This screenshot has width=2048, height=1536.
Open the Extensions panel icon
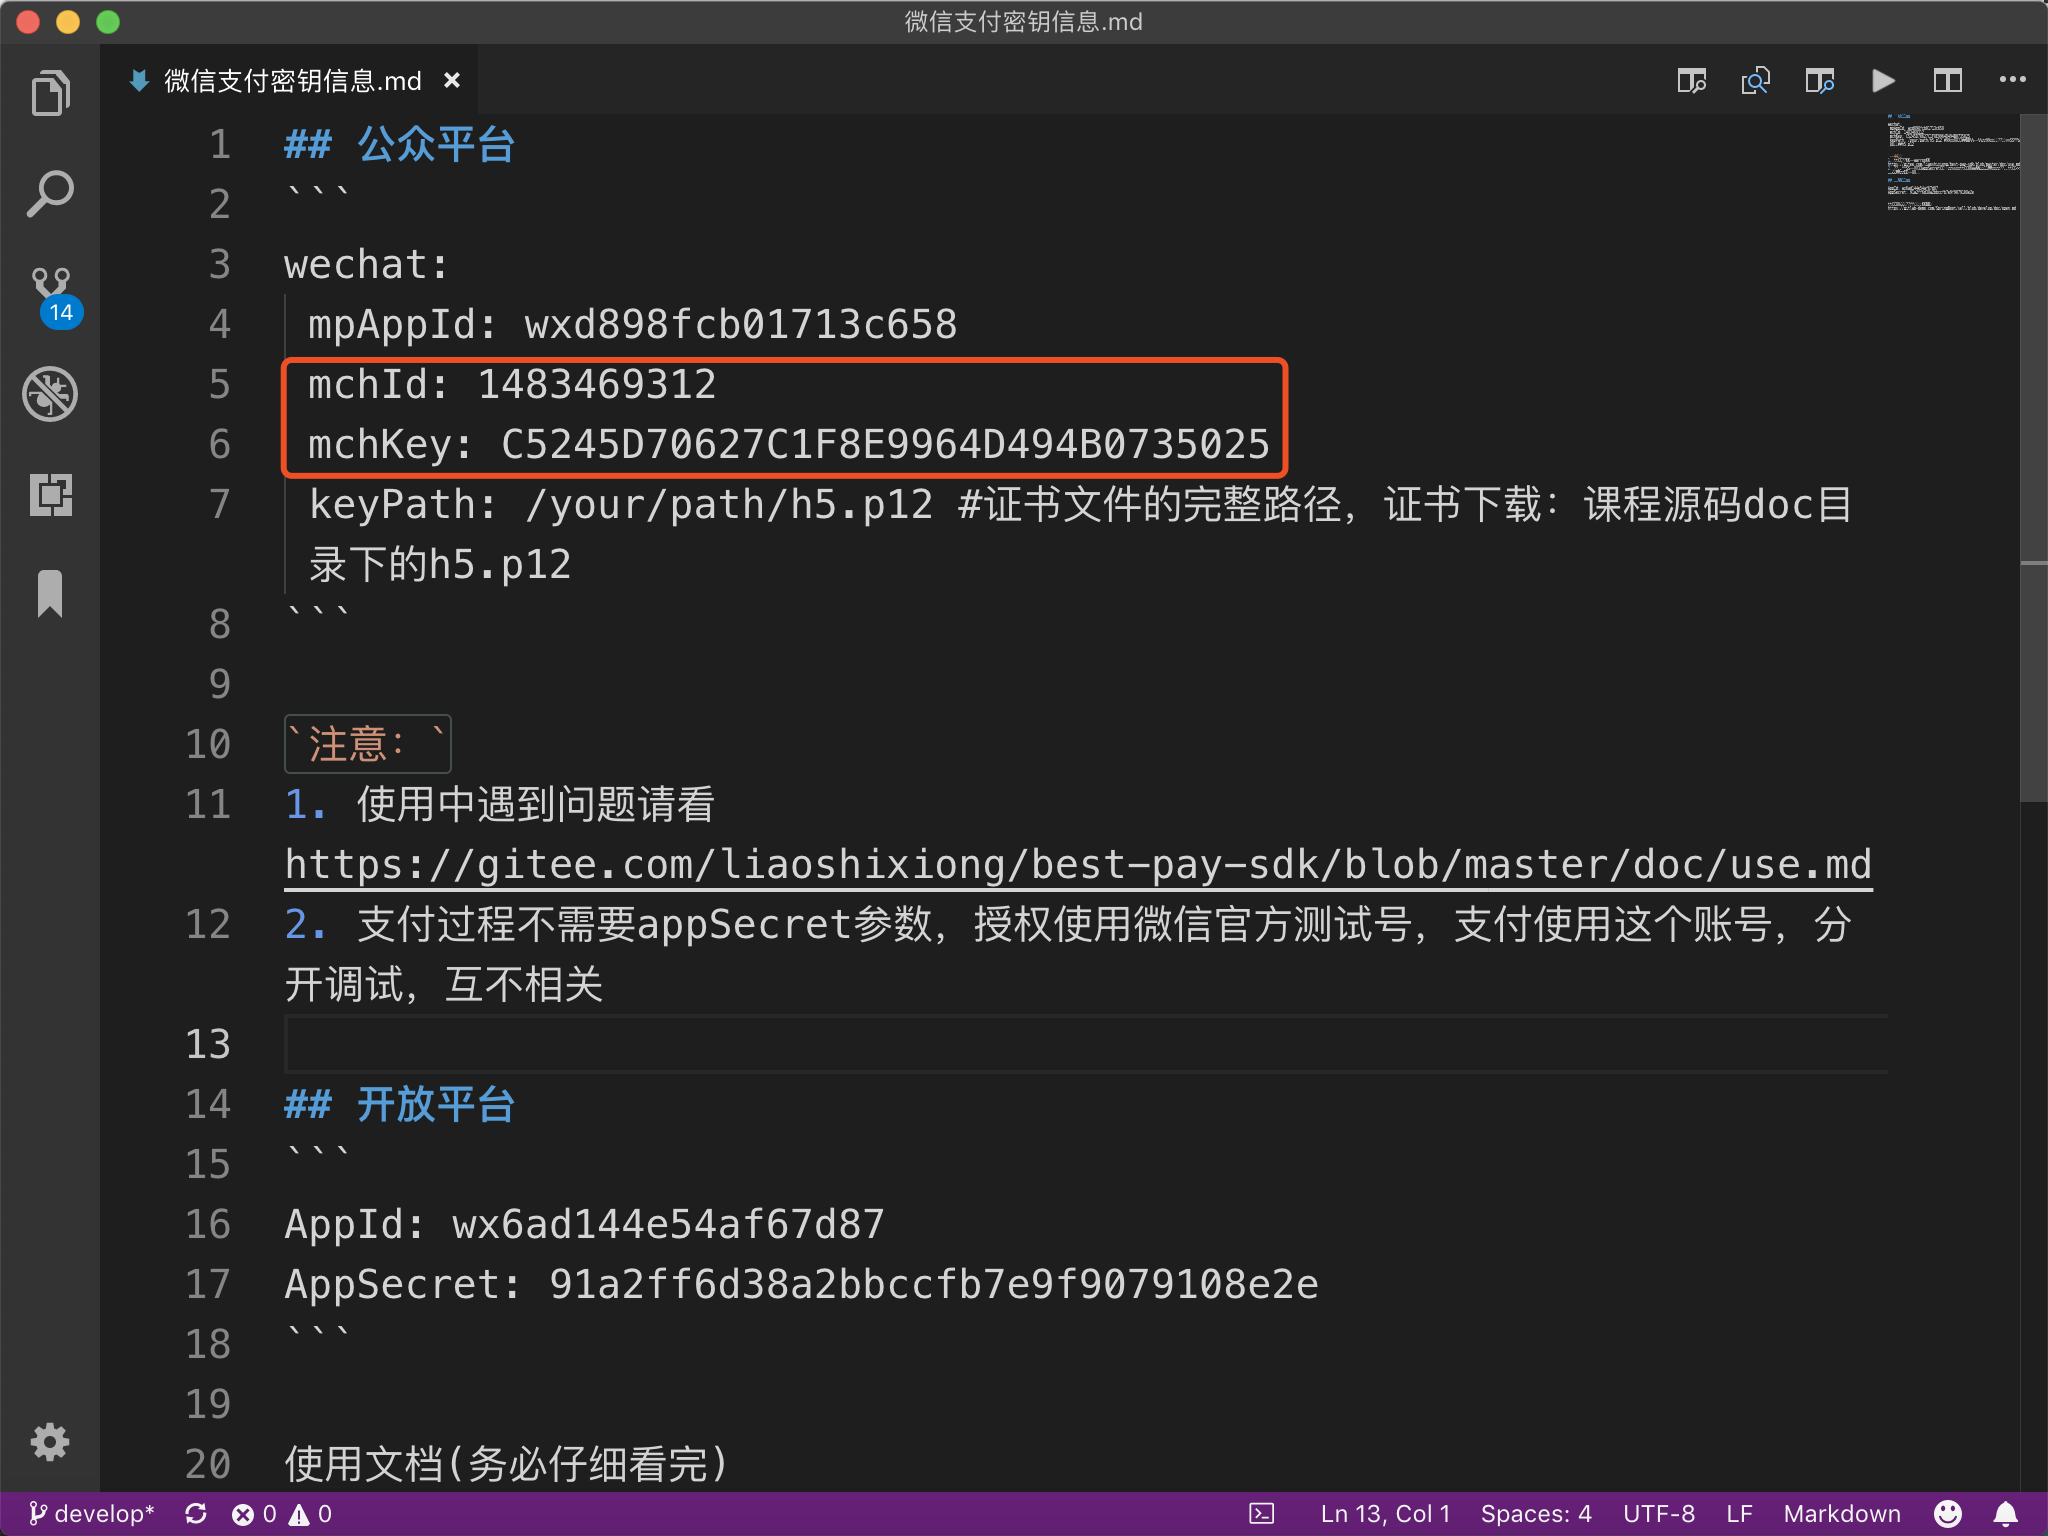pos(50,494)
